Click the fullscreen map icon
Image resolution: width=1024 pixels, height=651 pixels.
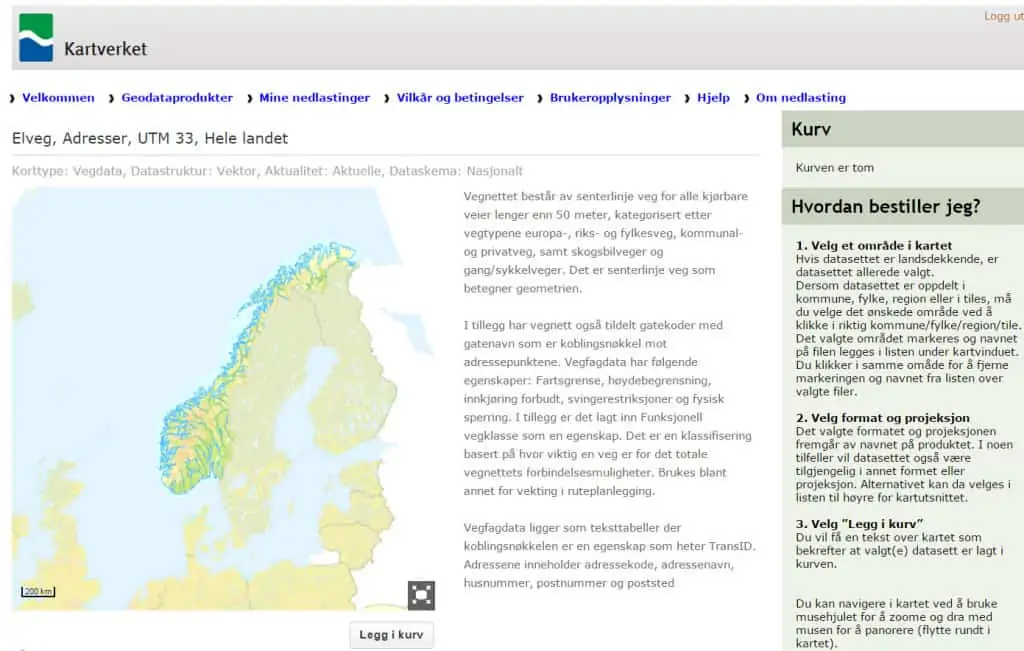coord(421,595)
